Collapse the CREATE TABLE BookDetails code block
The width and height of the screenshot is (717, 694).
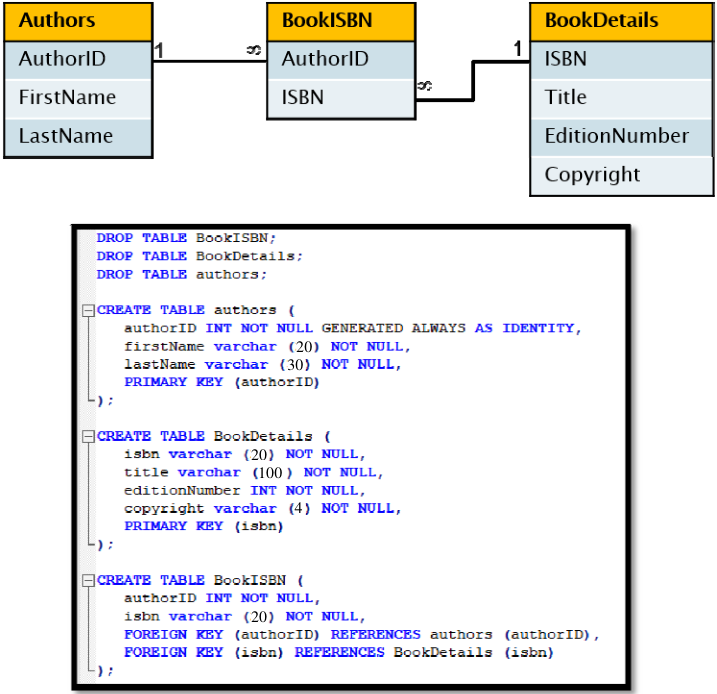[x=88, y=437]
